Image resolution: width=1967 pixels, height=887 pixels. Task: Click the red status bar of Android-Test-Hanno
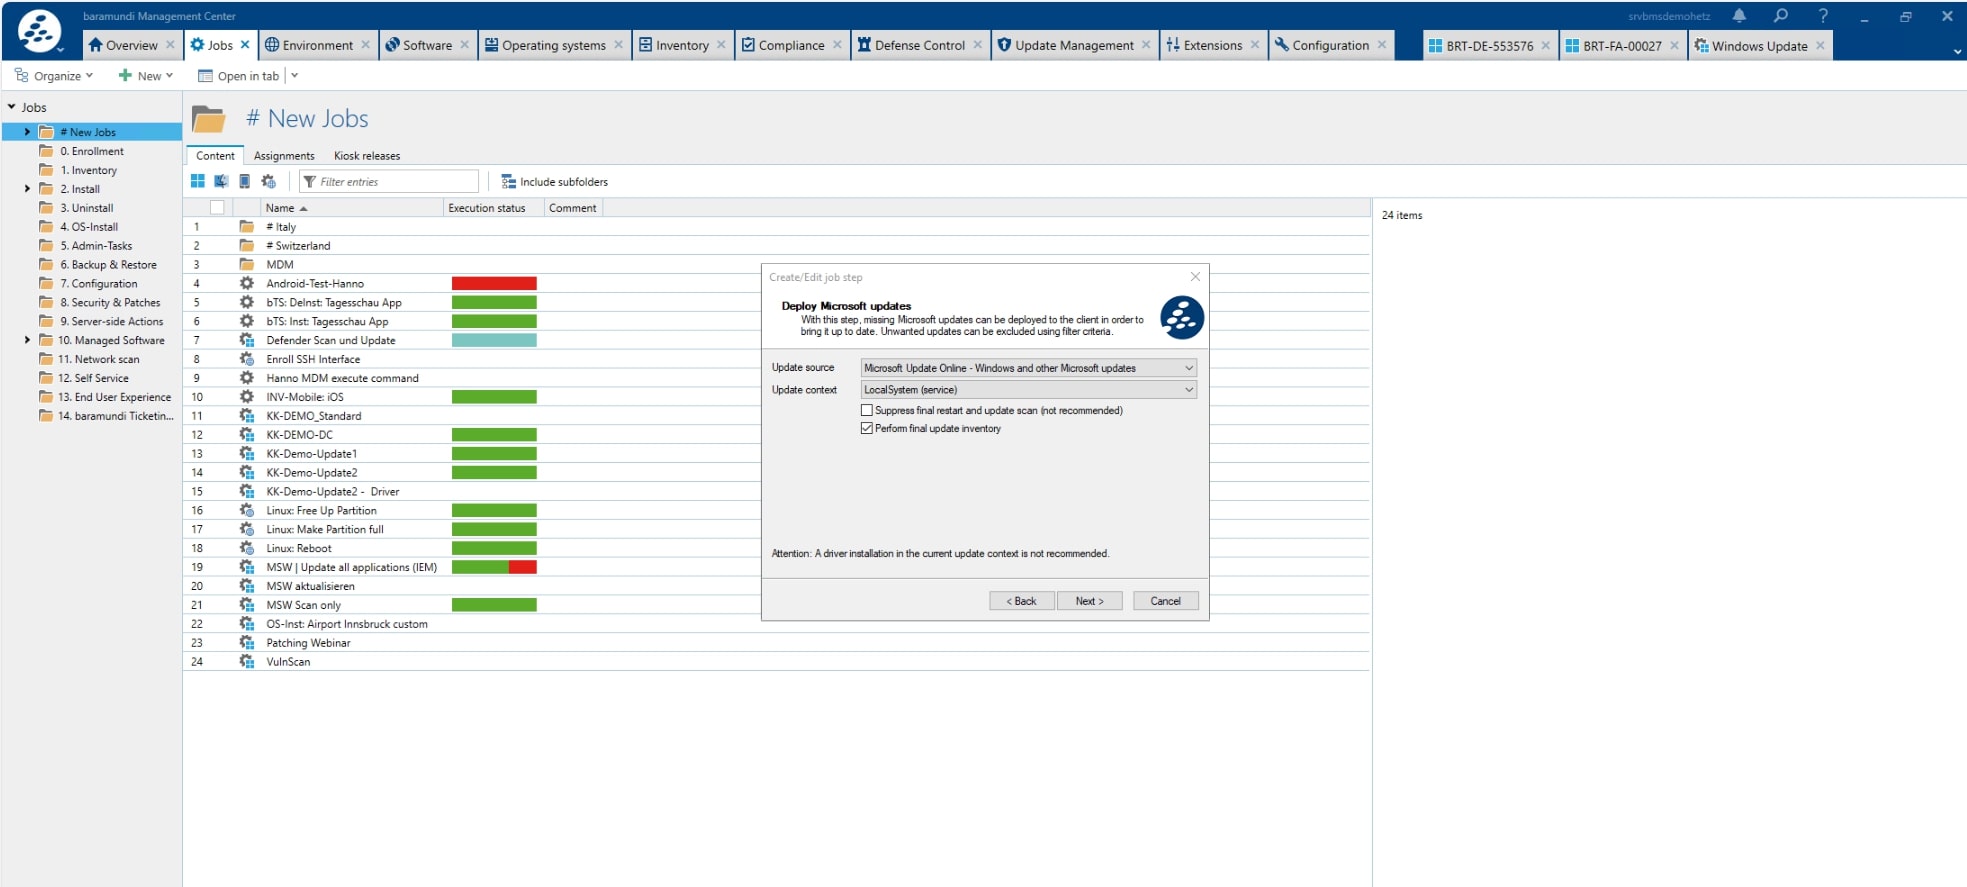coord(494,284)
